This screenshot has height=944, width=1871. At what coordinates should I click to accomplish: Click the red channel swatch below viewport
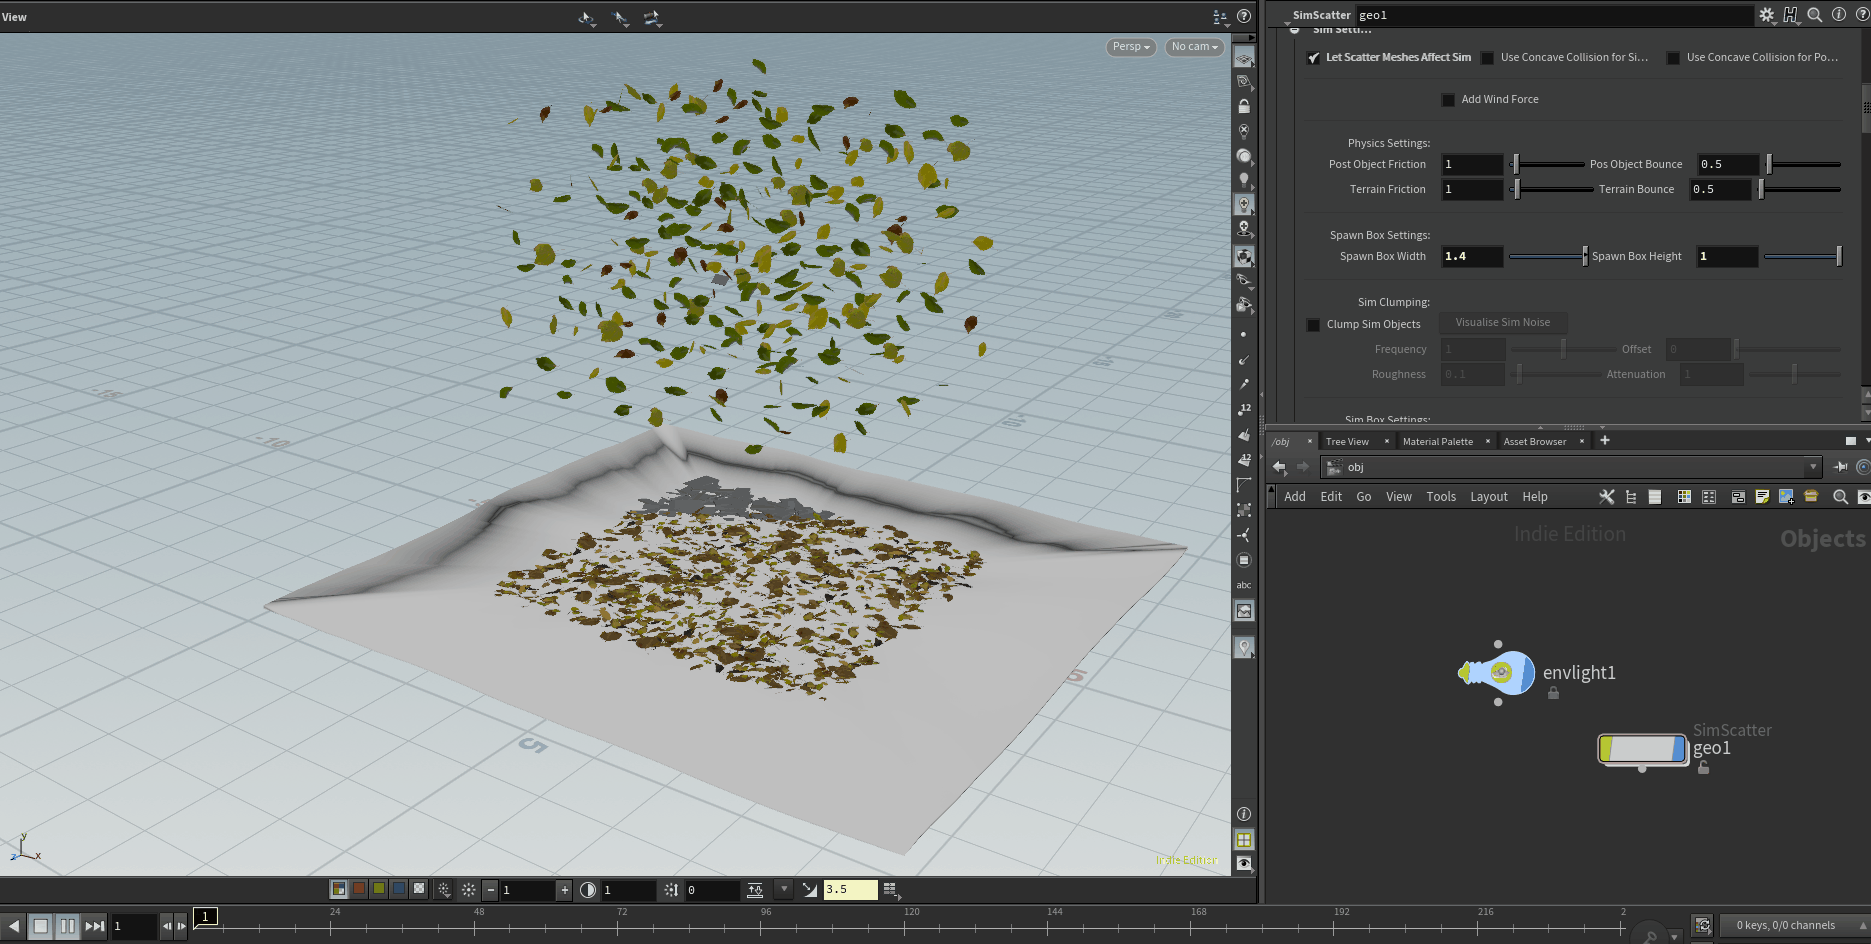pos(359,889)
